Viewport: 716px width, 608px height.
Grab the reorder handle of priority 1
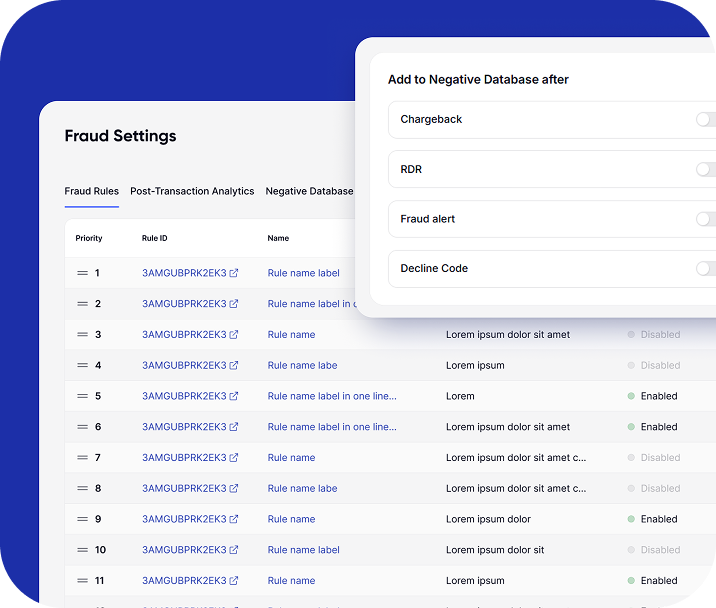[83, 273]
